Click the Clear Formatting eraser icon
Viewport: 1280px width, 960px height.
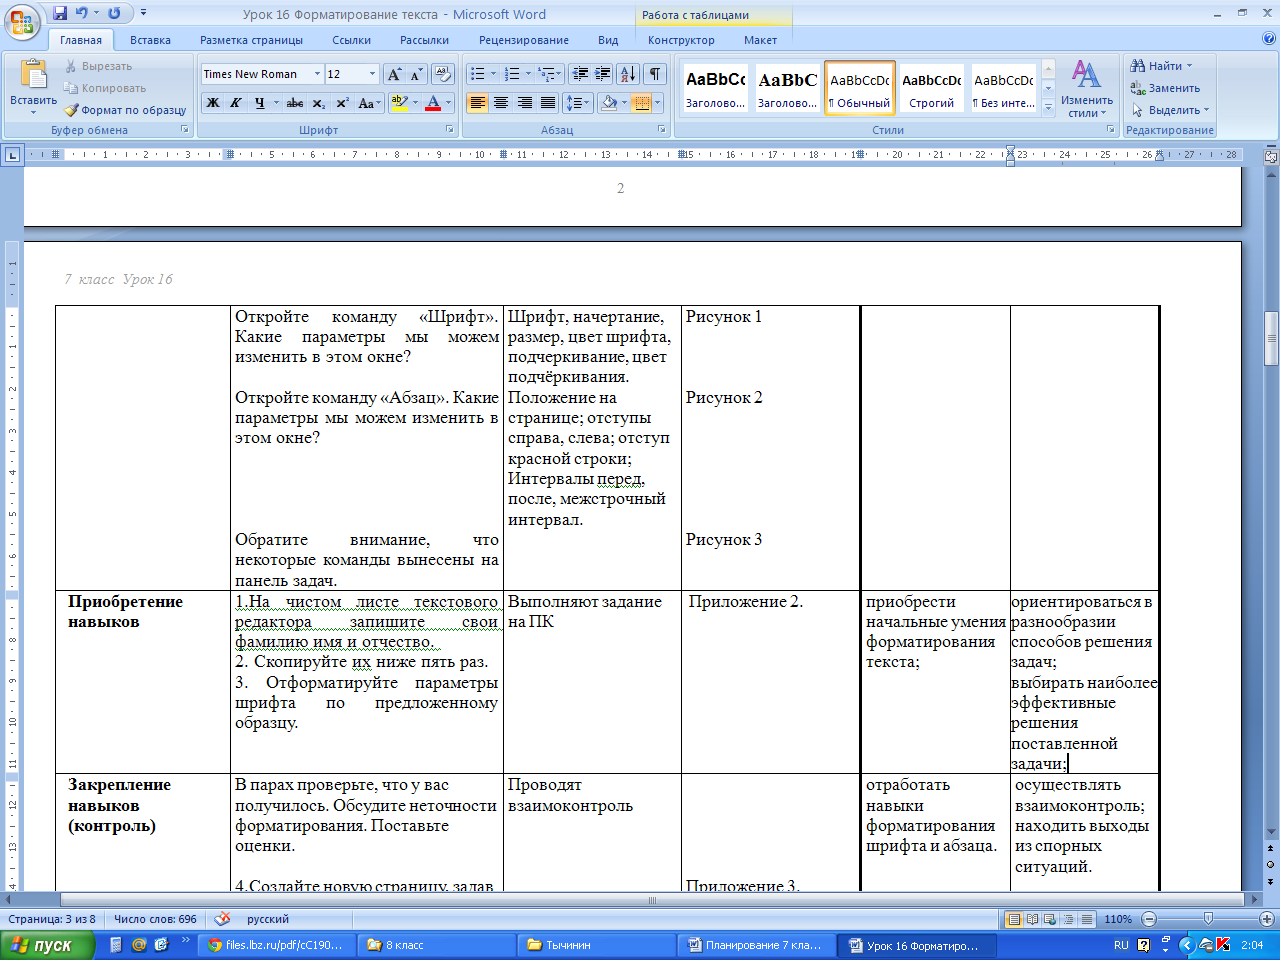pos(442,74)
